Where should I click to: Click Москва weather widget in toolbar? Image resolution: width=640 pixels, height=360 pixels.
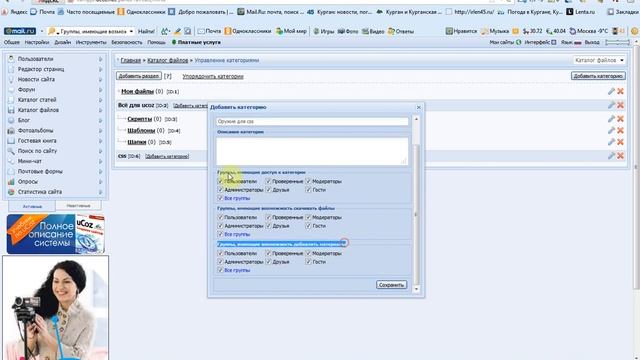click(589, 31)
